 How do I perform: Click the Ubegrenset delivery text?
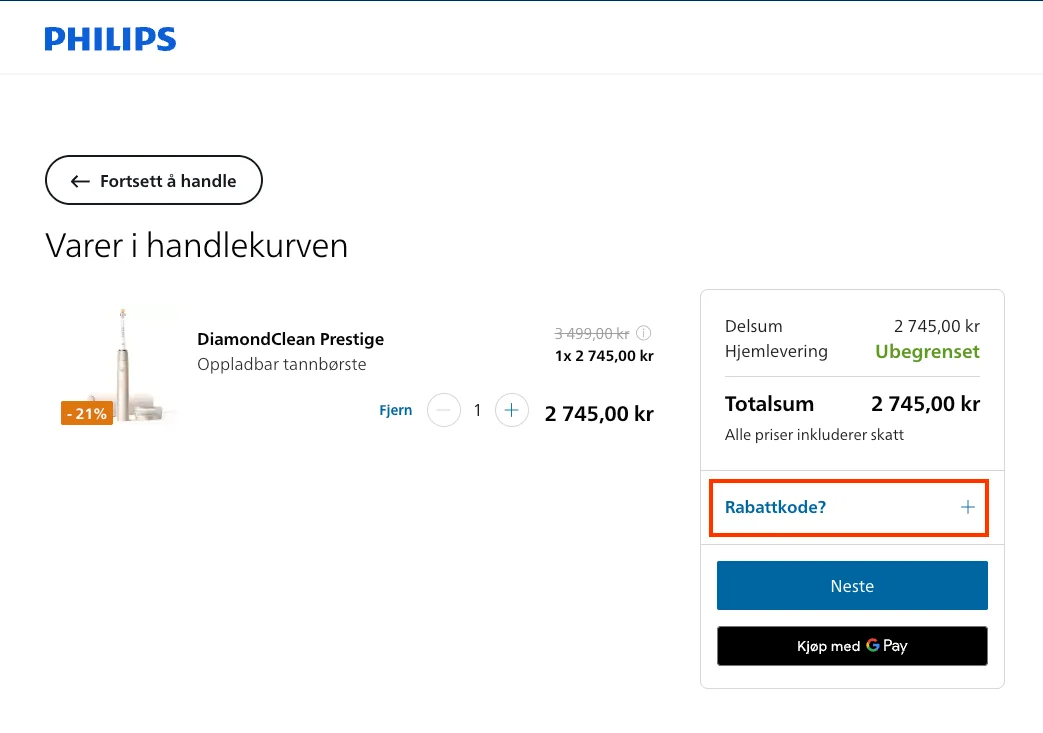coord(927,351)
